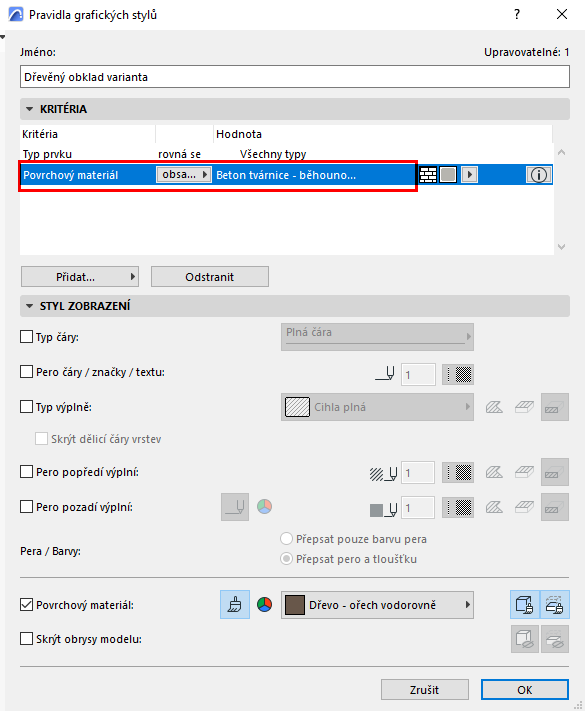Click the fill background pen number field
Screen dimensions: 585x711
tap(418, 507)
